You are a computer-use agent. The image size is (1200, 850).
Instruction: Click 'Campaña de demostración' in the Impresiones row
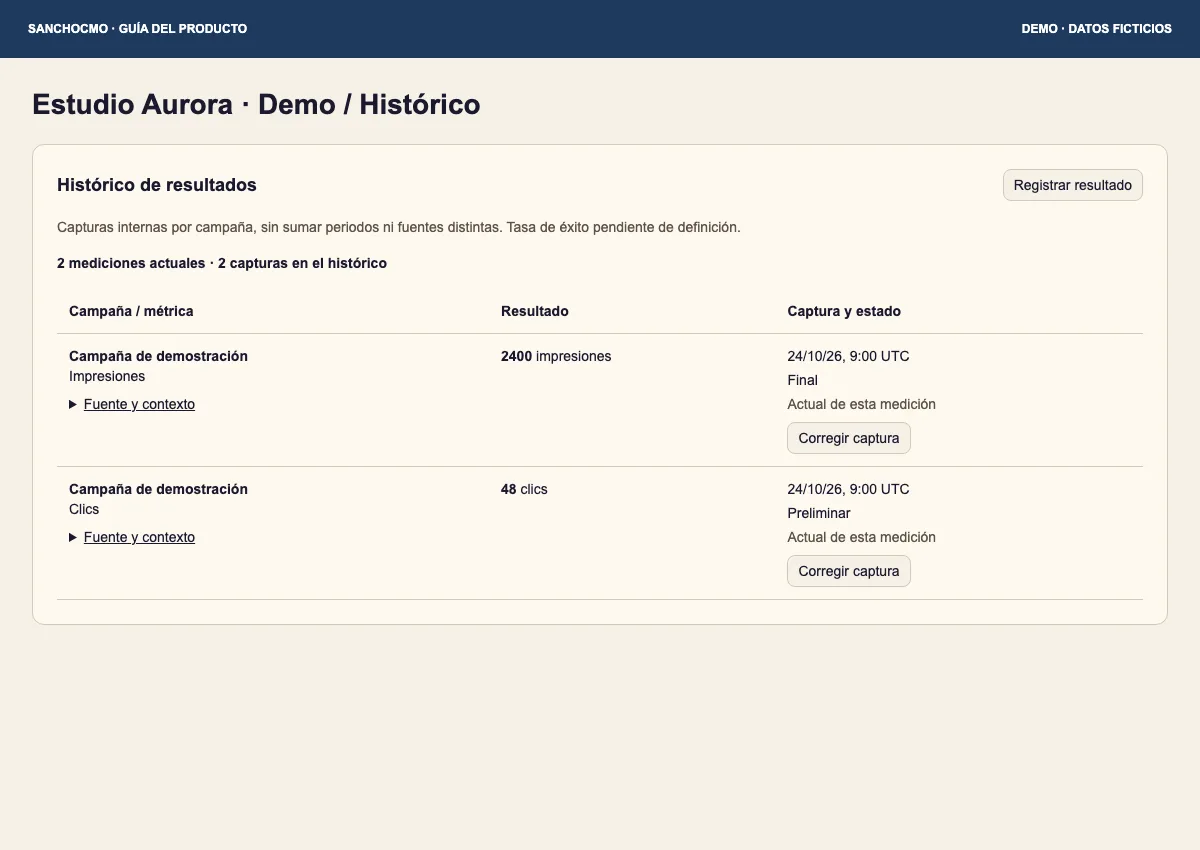[x=158, y=356]
